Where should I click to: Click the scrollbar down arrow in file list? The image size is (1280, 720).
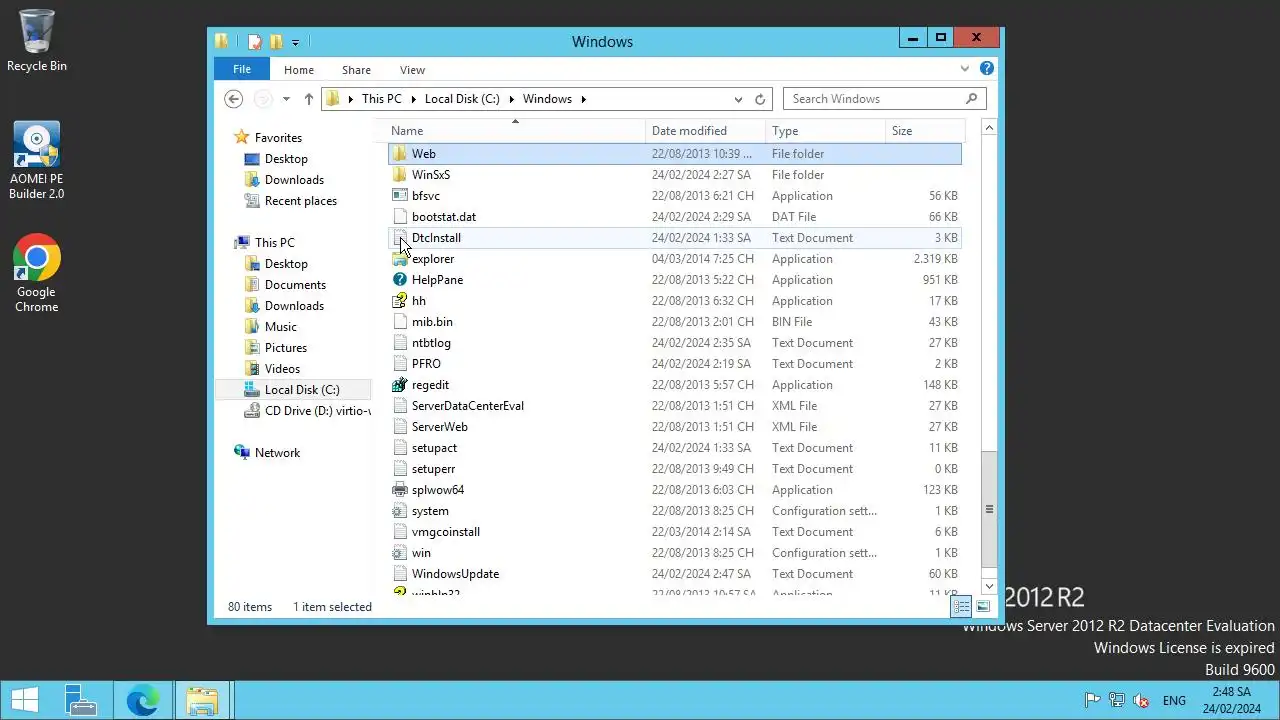coord(989,587)
